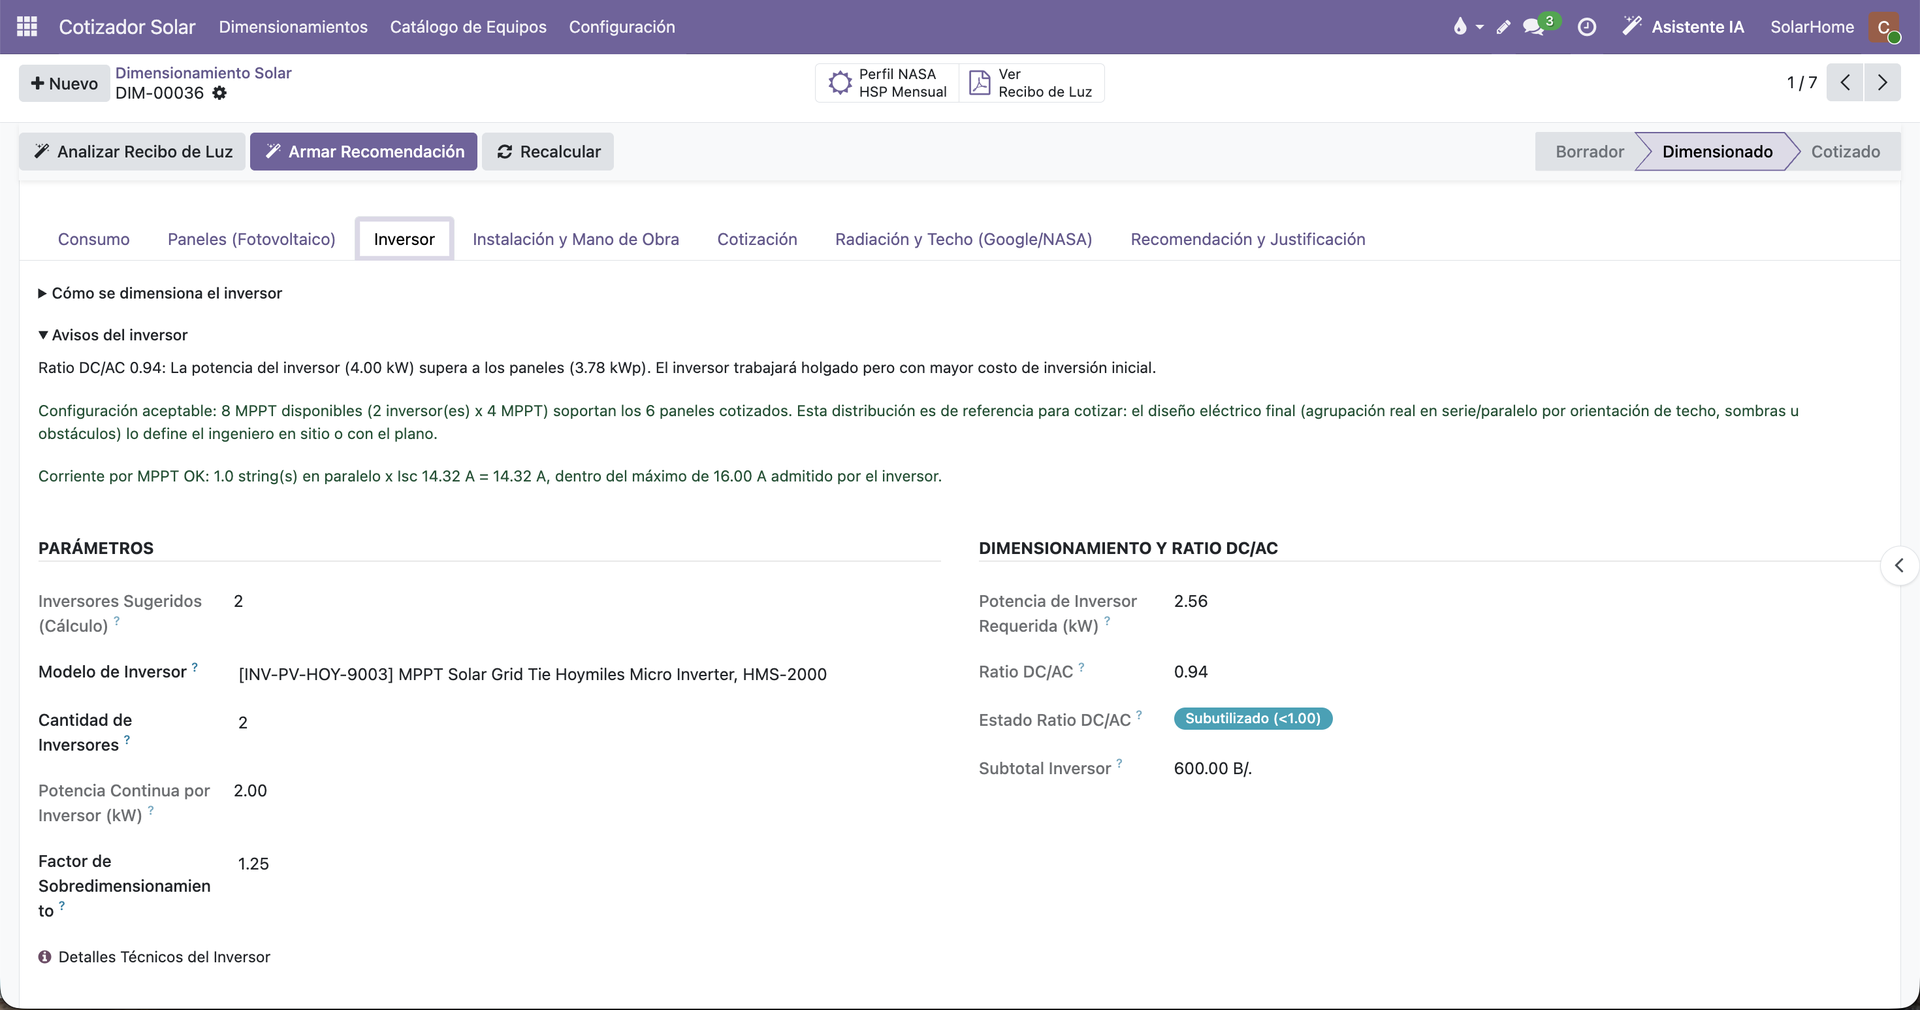The width and height of the screenshot is (1920, 1010).
Task: Open Radiación y Techo (Google/NASA) tab
Action: (x=964, y=239)
